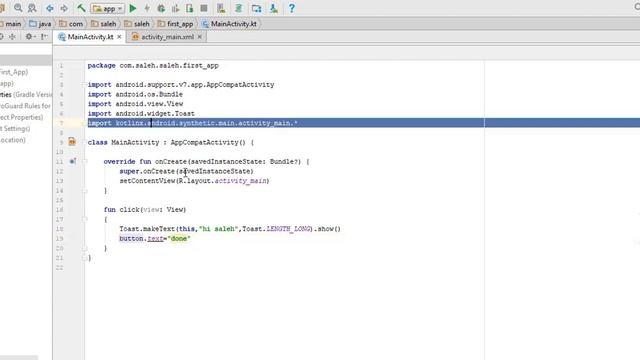This screenshot has width=640, height=360.
Task: Click the Apply Changes lightning icon
Action: [x=147, y=8]
